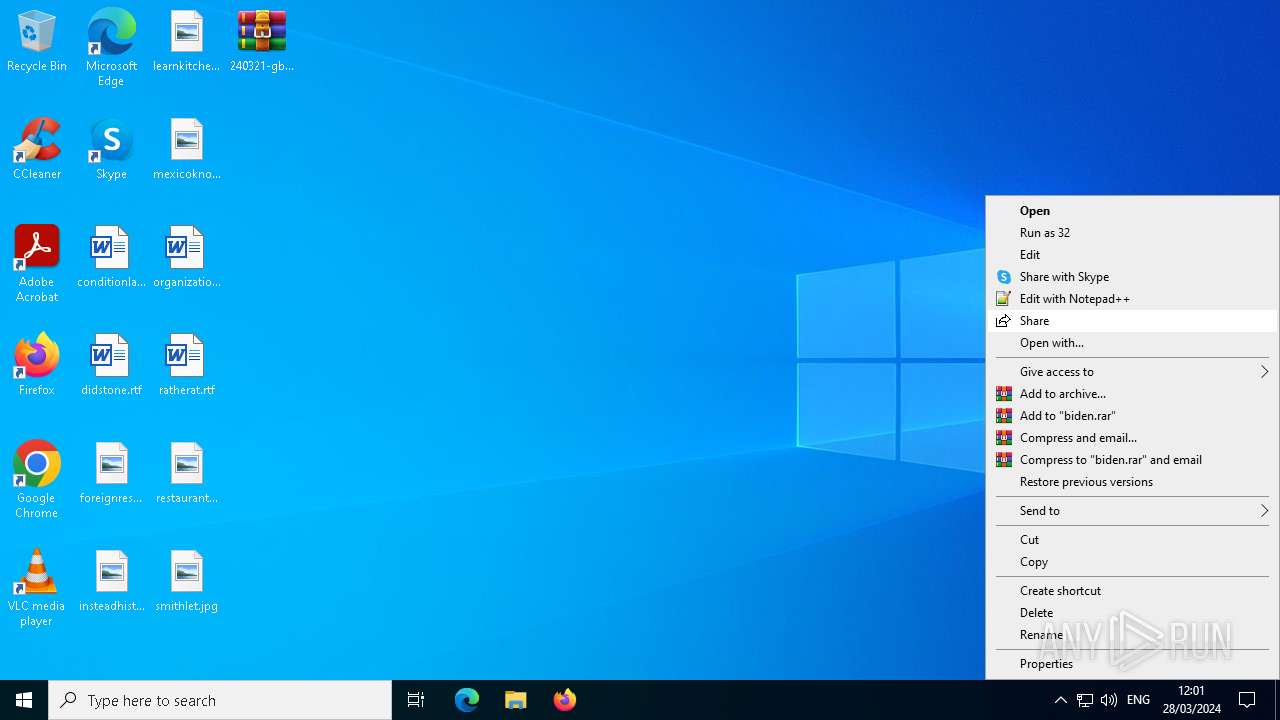1280x720 pixels.
Task: Click the ENG language indicator
Action: pyautogui.click(x=1138, y=700)
